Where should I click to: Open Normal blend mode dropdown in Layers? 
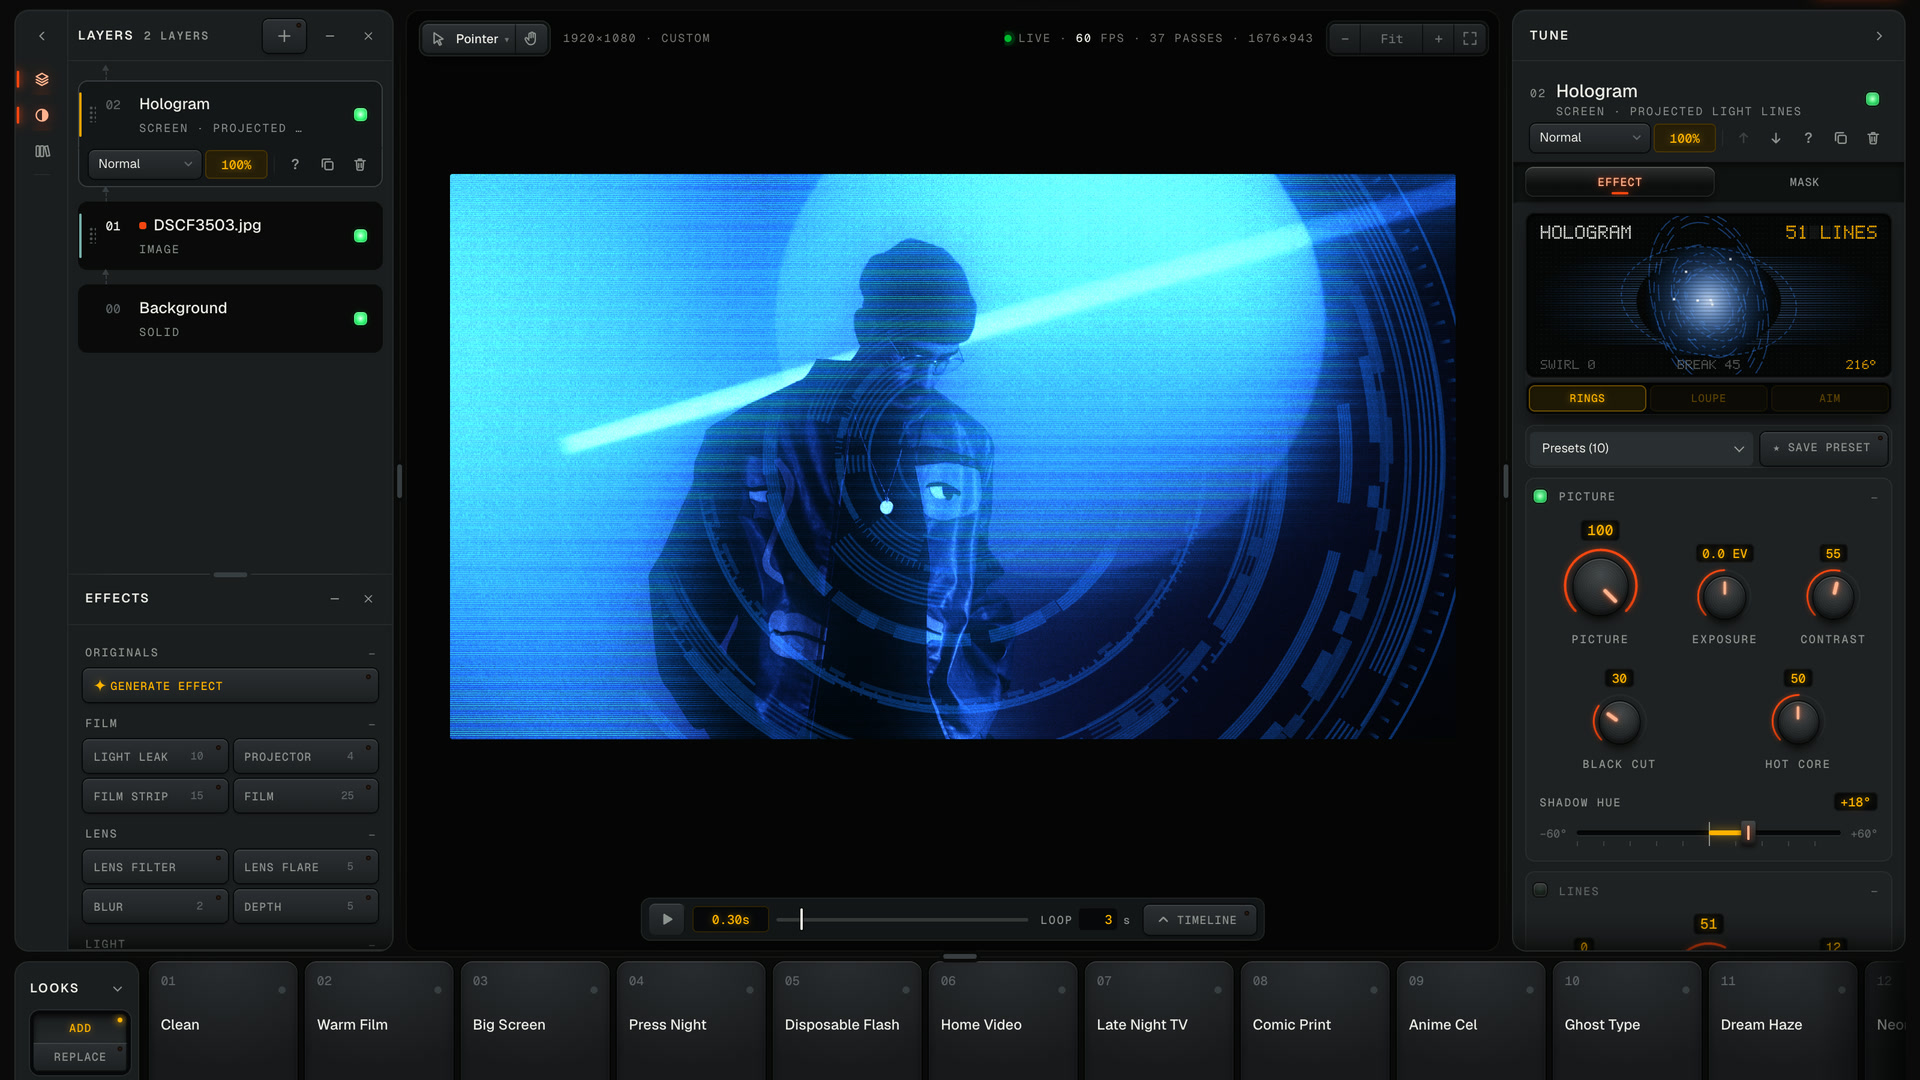point(145,164)
